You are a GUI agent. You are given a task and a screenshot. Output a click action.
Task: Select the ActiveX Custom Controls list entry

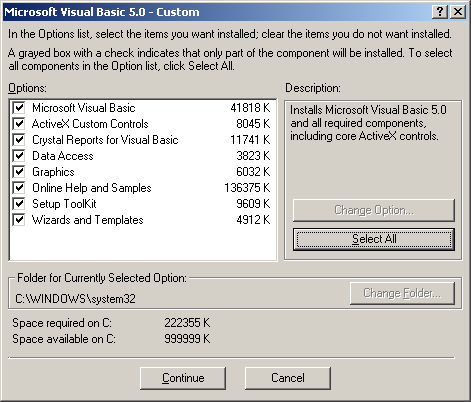tap(143, 124)
